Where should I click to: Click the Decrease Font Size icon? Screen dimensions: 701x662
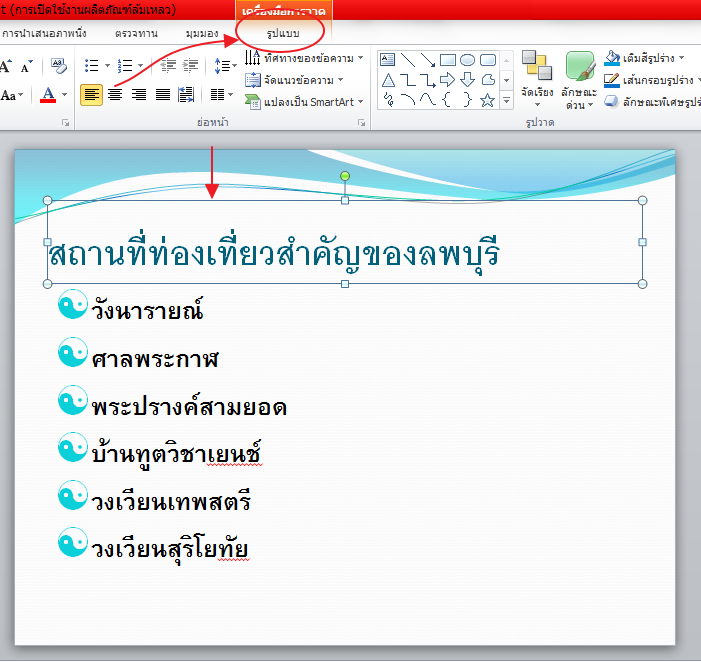click(x=26, y=66)
